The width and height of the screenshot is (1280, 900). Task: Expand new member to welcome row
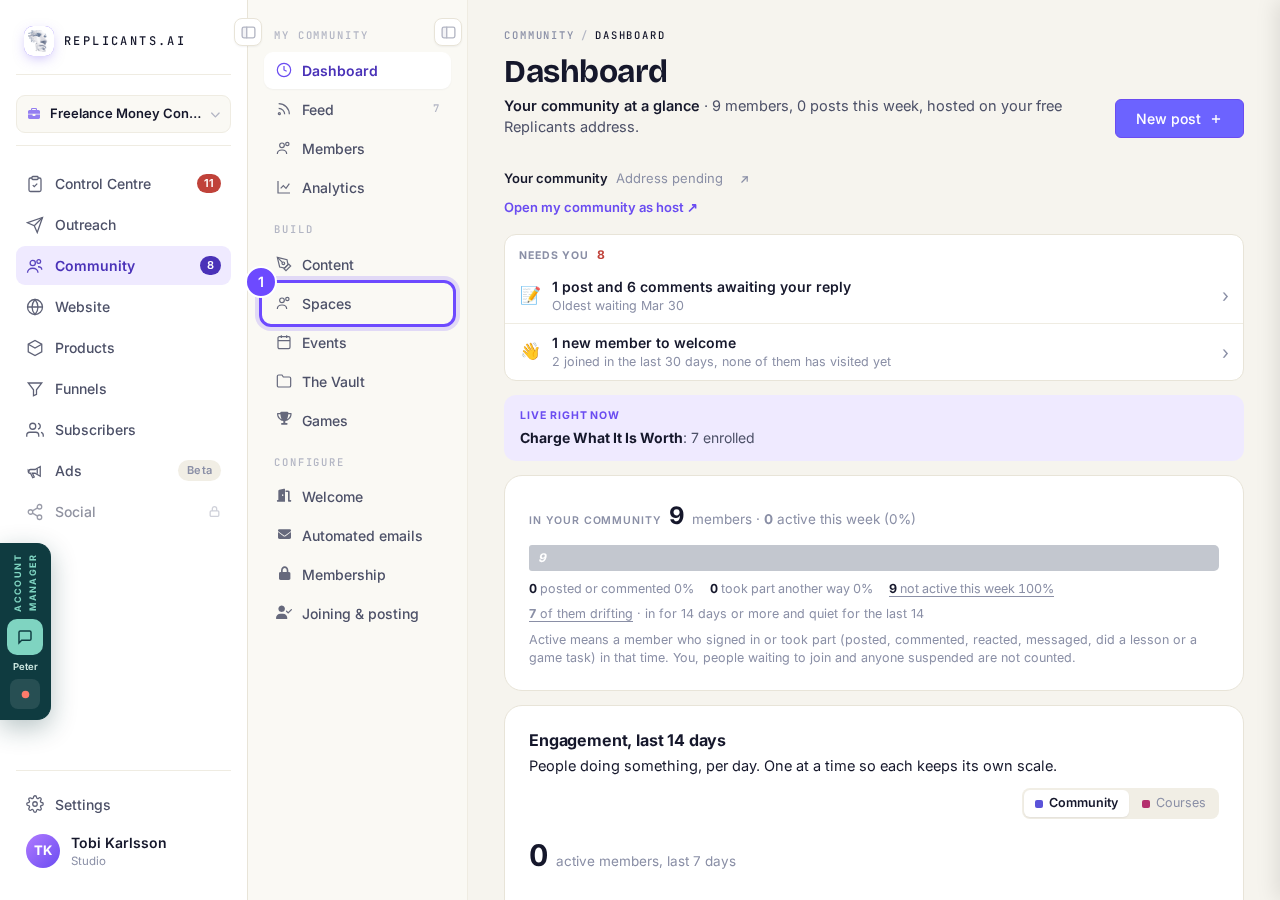[x=874, y=352]
